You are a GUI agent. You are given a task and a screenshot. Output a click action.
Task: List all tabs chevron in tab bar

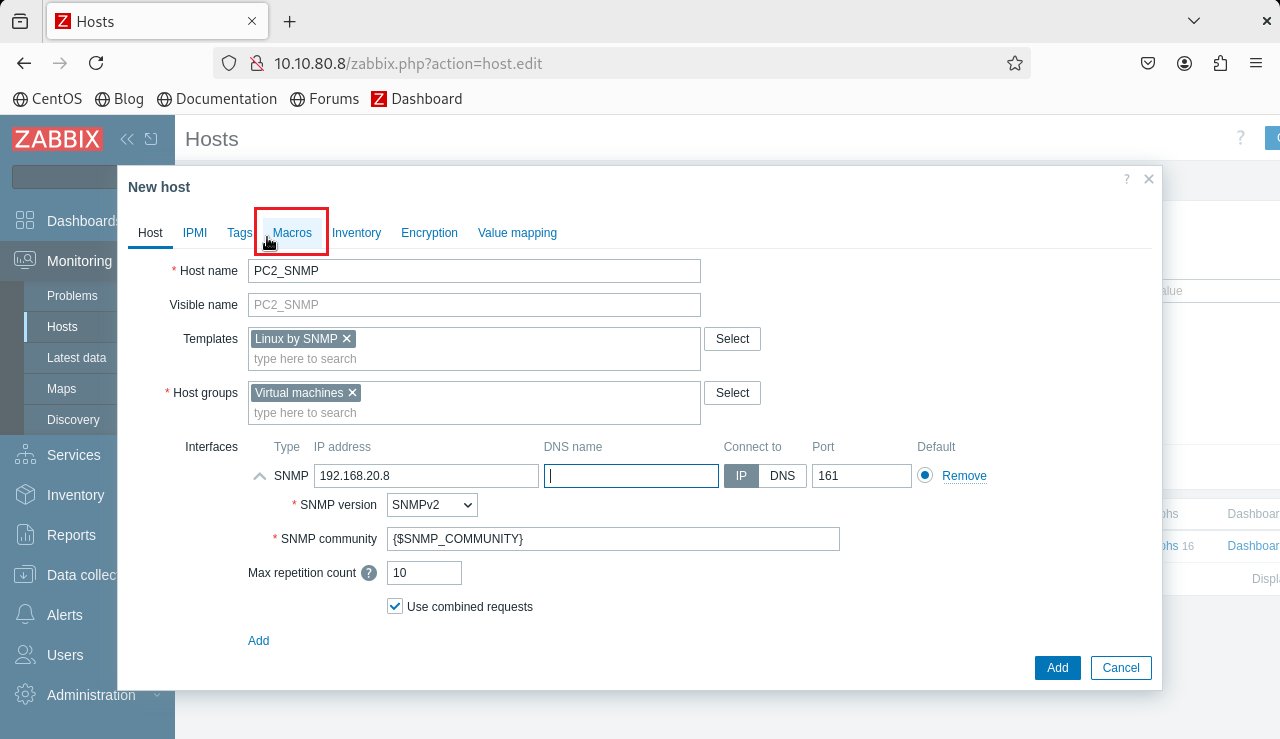tap(1194, 21)
